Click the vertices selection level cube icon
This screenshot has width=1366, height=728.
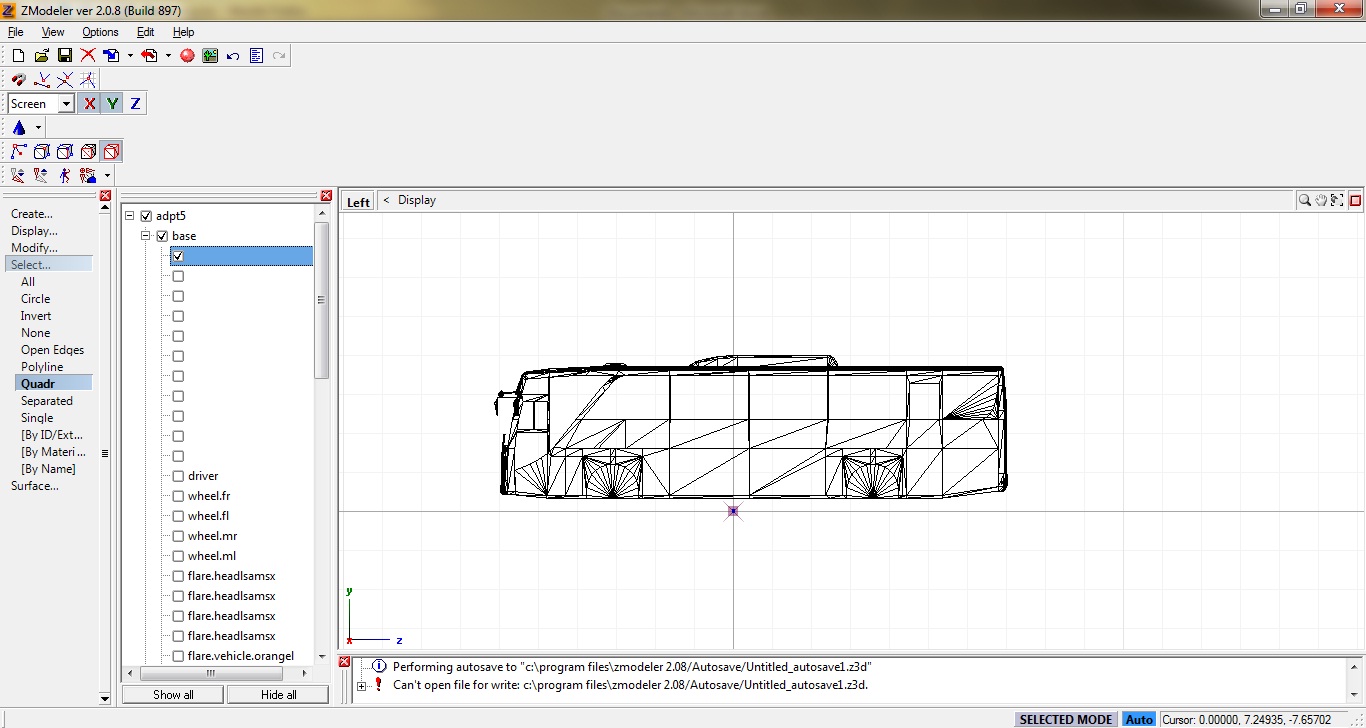pyautogui.click(x=41, y=150)
